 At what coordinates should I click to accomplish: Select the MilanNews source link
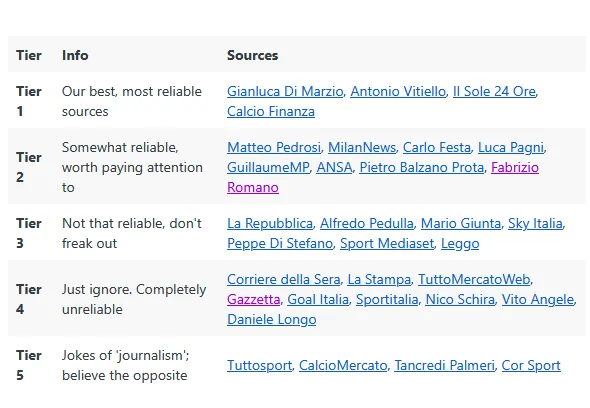click(362, 148)
